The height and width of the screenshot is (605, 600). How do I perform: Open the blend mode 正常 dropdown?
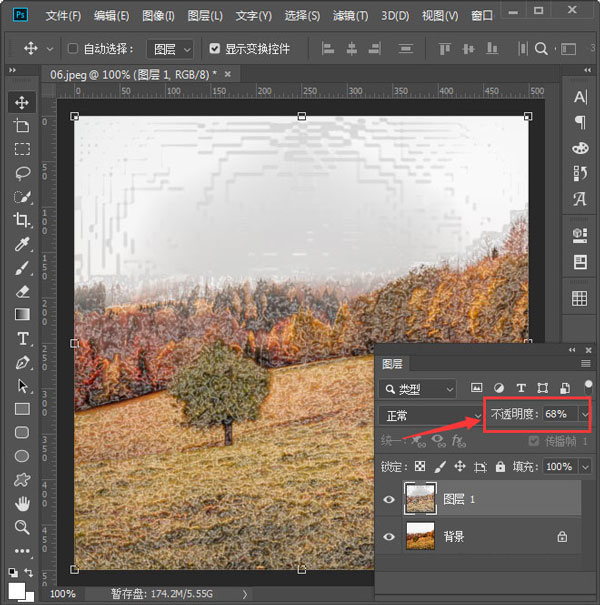[x=431, y=416]
